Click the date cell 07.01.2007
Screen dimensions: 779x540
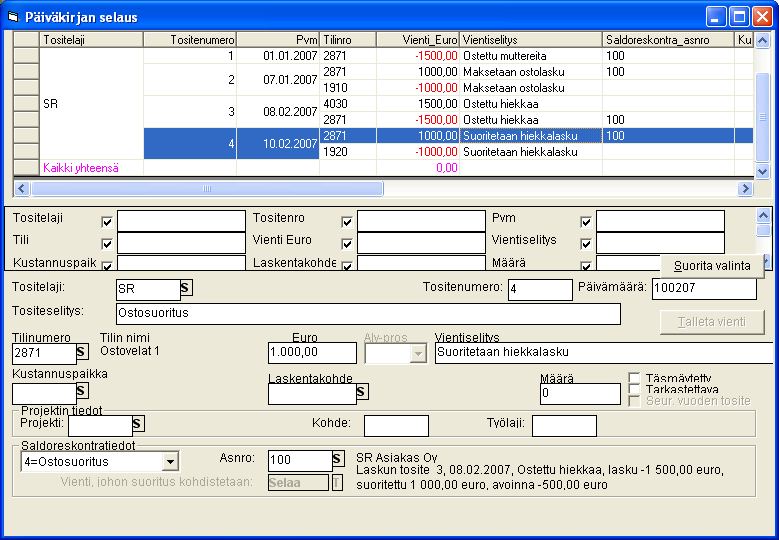click(x=278, y=79)
